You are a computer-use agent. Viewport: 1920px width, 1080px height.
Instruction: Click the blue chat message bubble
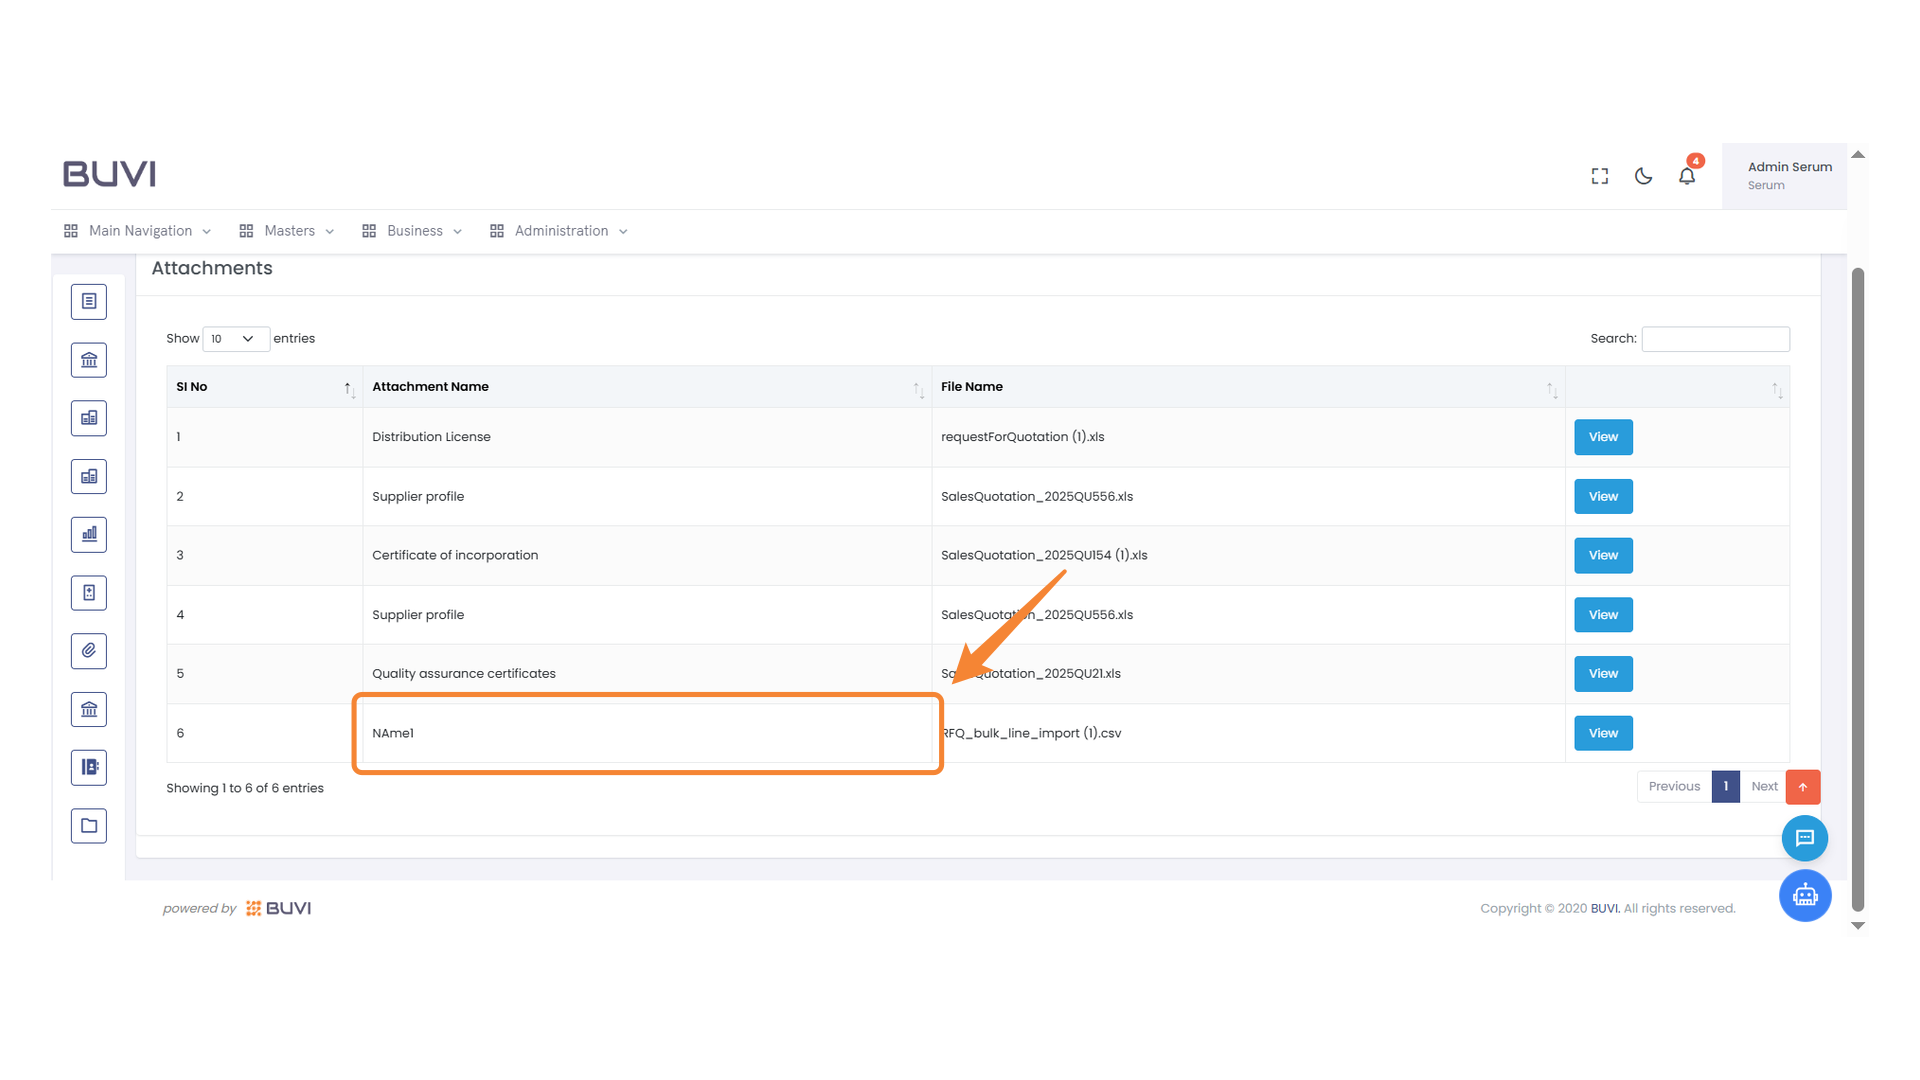click(x=1805, y=838)
